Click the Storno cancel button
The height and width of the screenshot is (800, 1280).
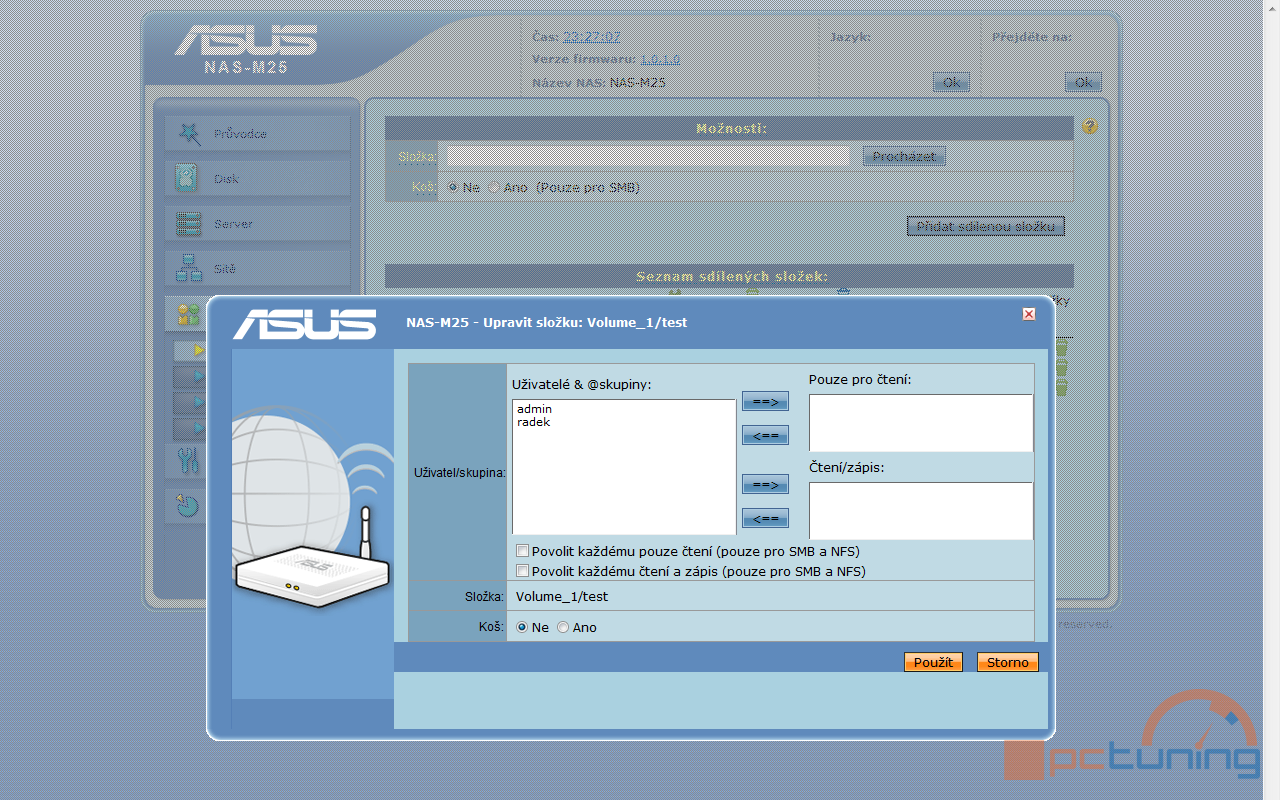coord(1008,662)
